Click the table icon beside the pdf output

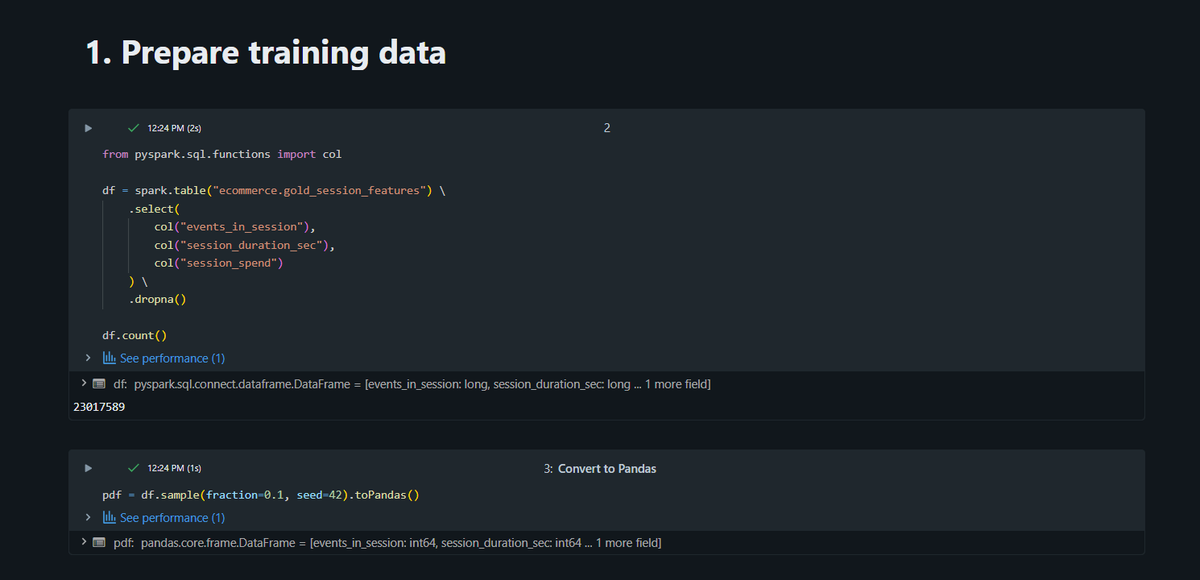pos(99,543)
